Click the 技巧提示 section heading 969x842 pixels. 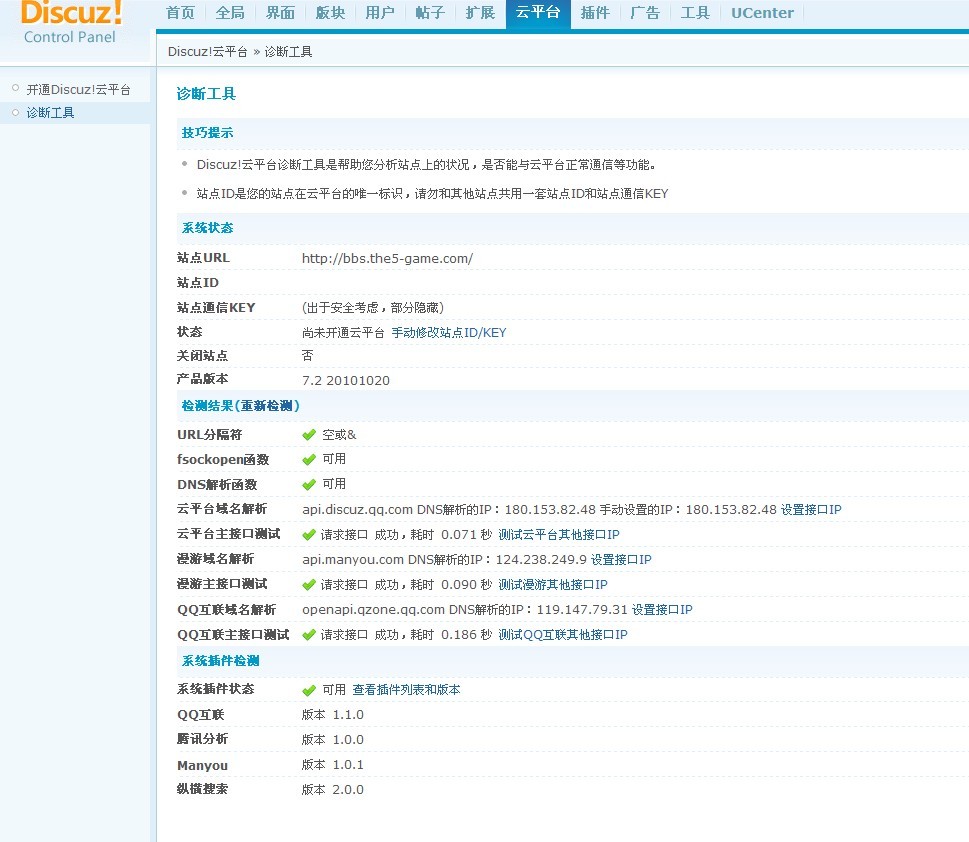(x=208, y=133)
